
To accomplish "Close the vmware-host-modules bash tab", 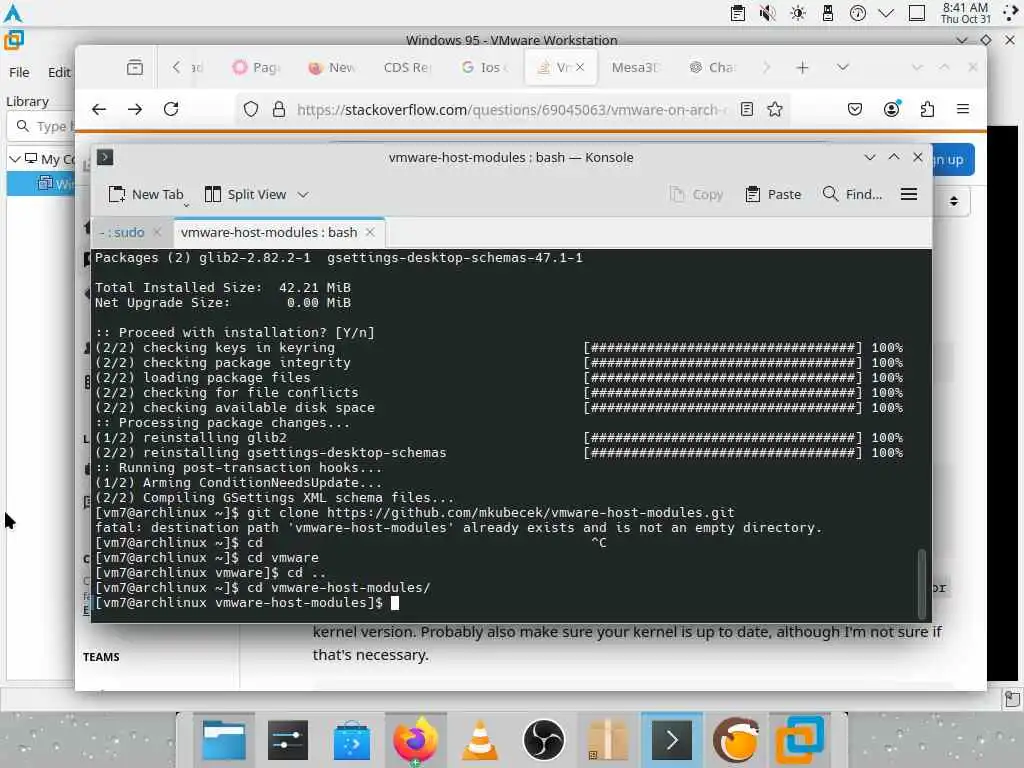I will (370, 232).
